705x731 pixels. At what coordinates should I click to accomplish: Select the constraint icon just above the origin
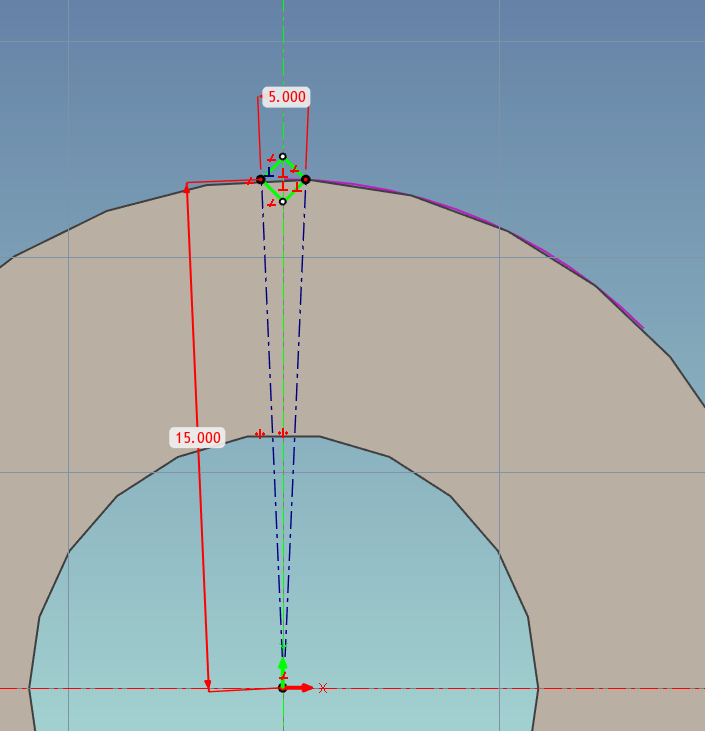pyautogui.click(x=283, y=676)
